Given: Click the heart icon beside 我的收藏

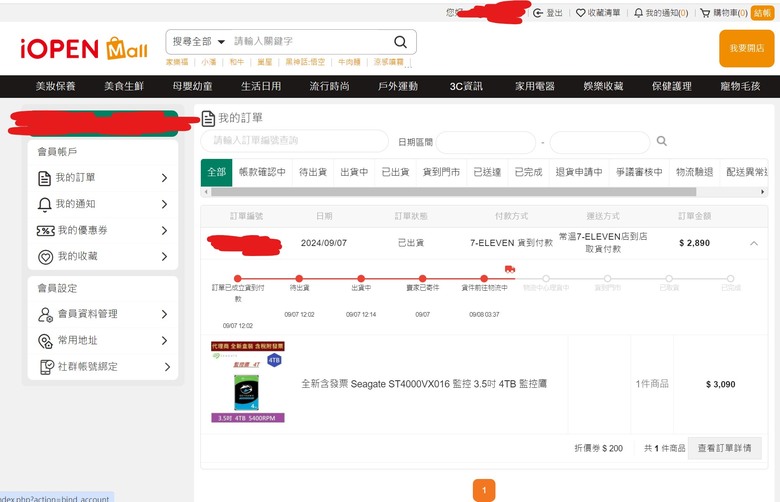Looking at the screenshot, I should (x=46, y=257).
